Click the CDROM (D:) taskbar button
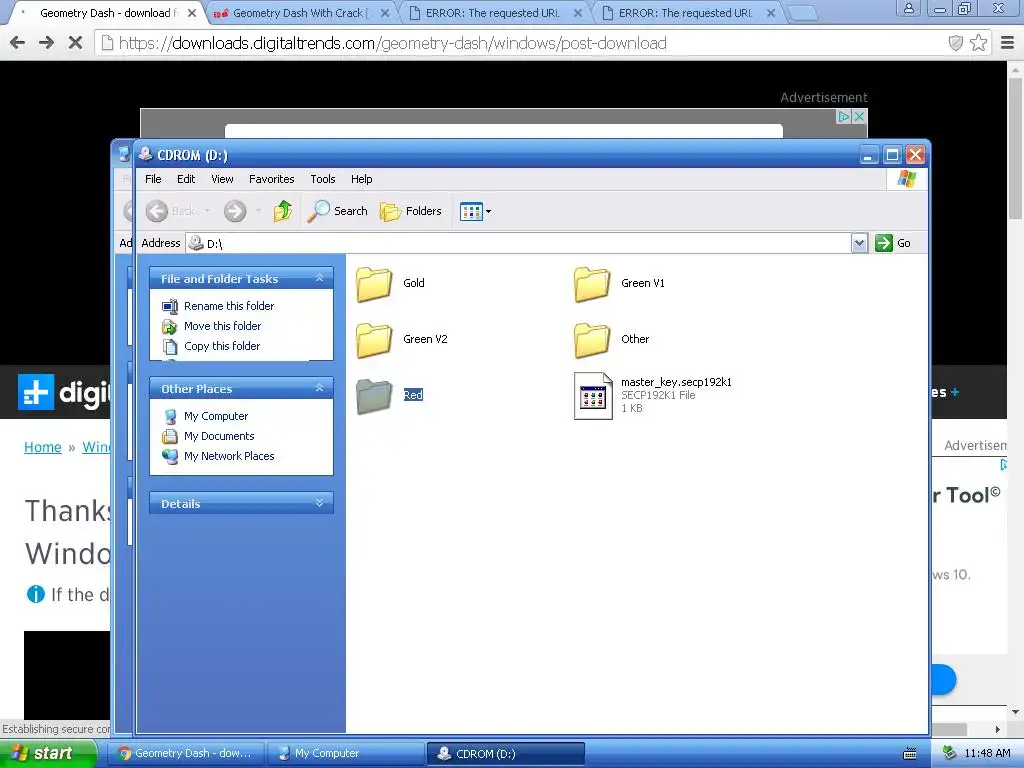 click(x=505, y=753)
